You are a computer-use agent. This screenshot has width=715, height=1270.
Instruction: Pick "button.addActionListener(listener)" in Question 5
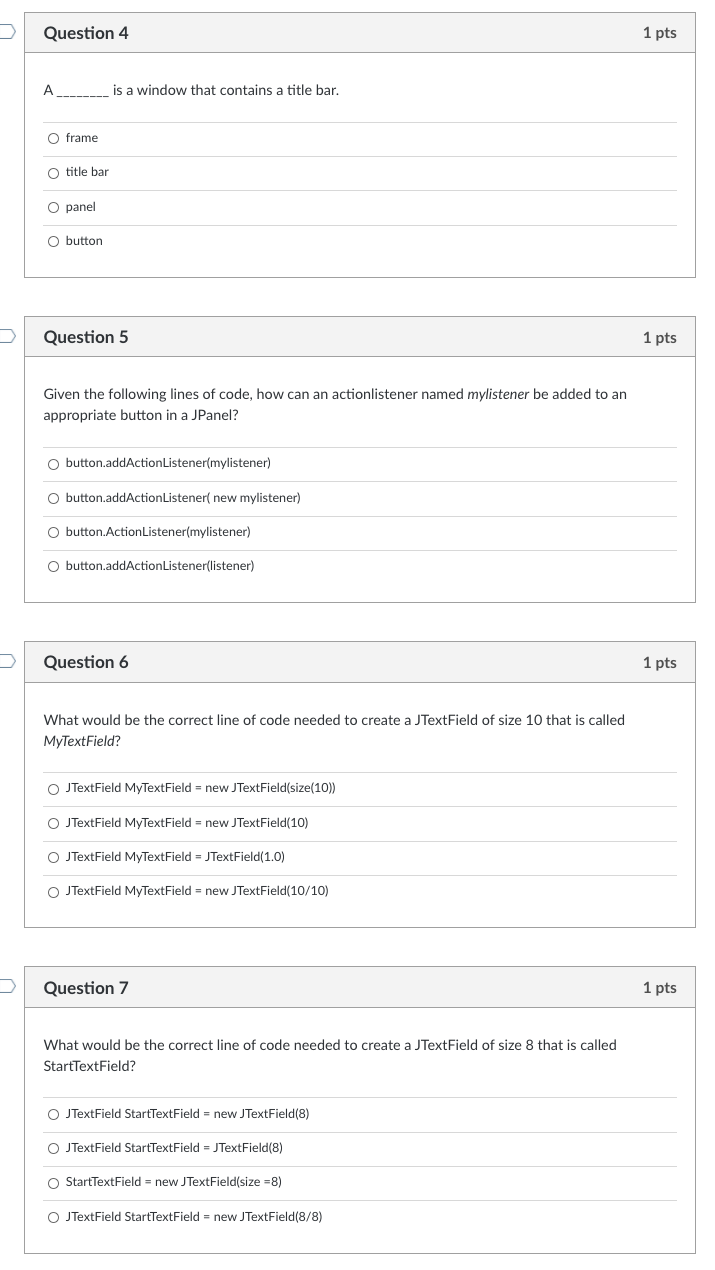tap(53, 566)
